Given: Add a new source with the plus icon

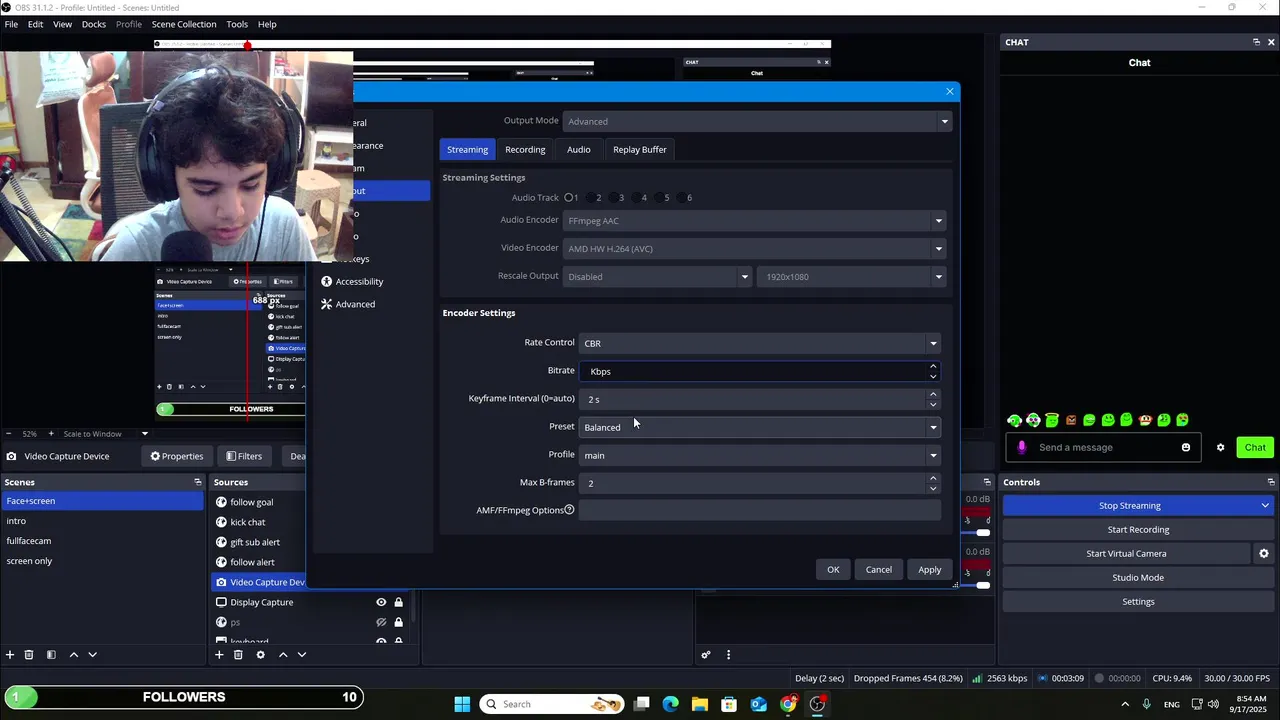Looking at the screenshot, I should coord(219,655).
